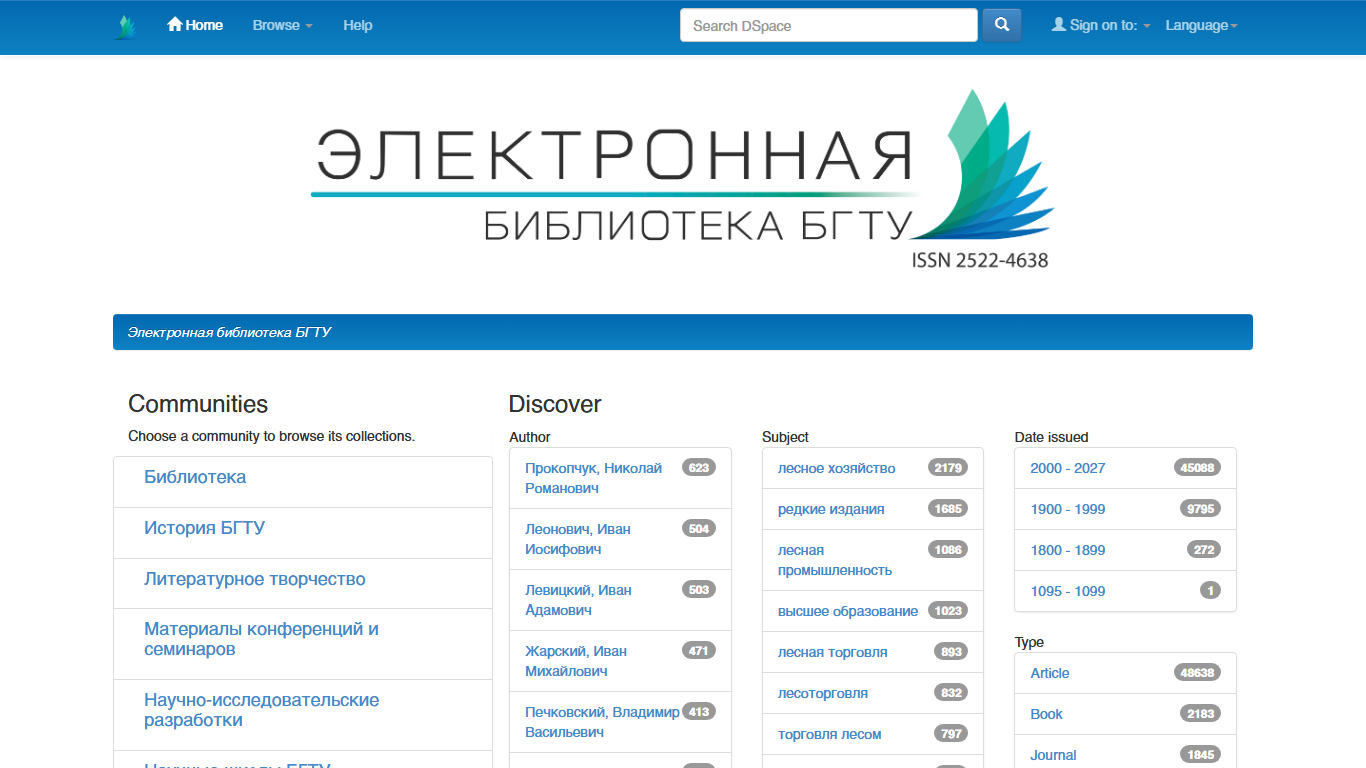Filter by date issued 2000 - 2027
The image size is (1366, 768).
point(1068,468)
